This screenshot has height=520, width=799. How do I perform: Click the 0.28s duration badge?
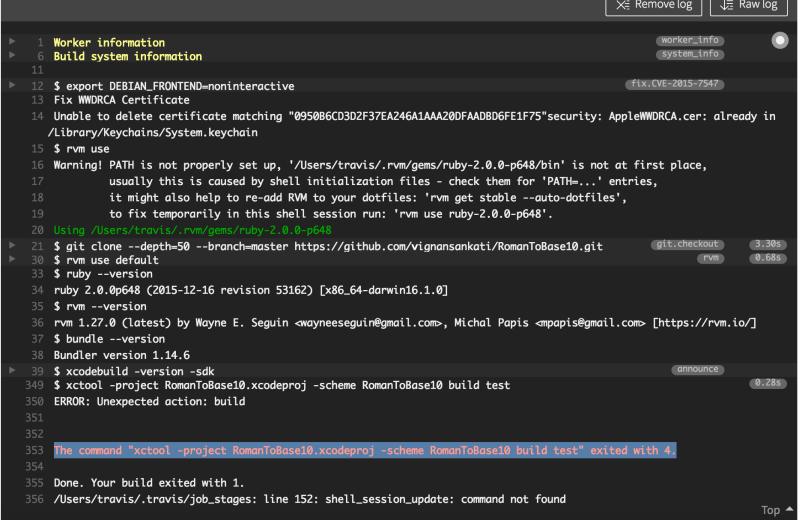[768, 383]
